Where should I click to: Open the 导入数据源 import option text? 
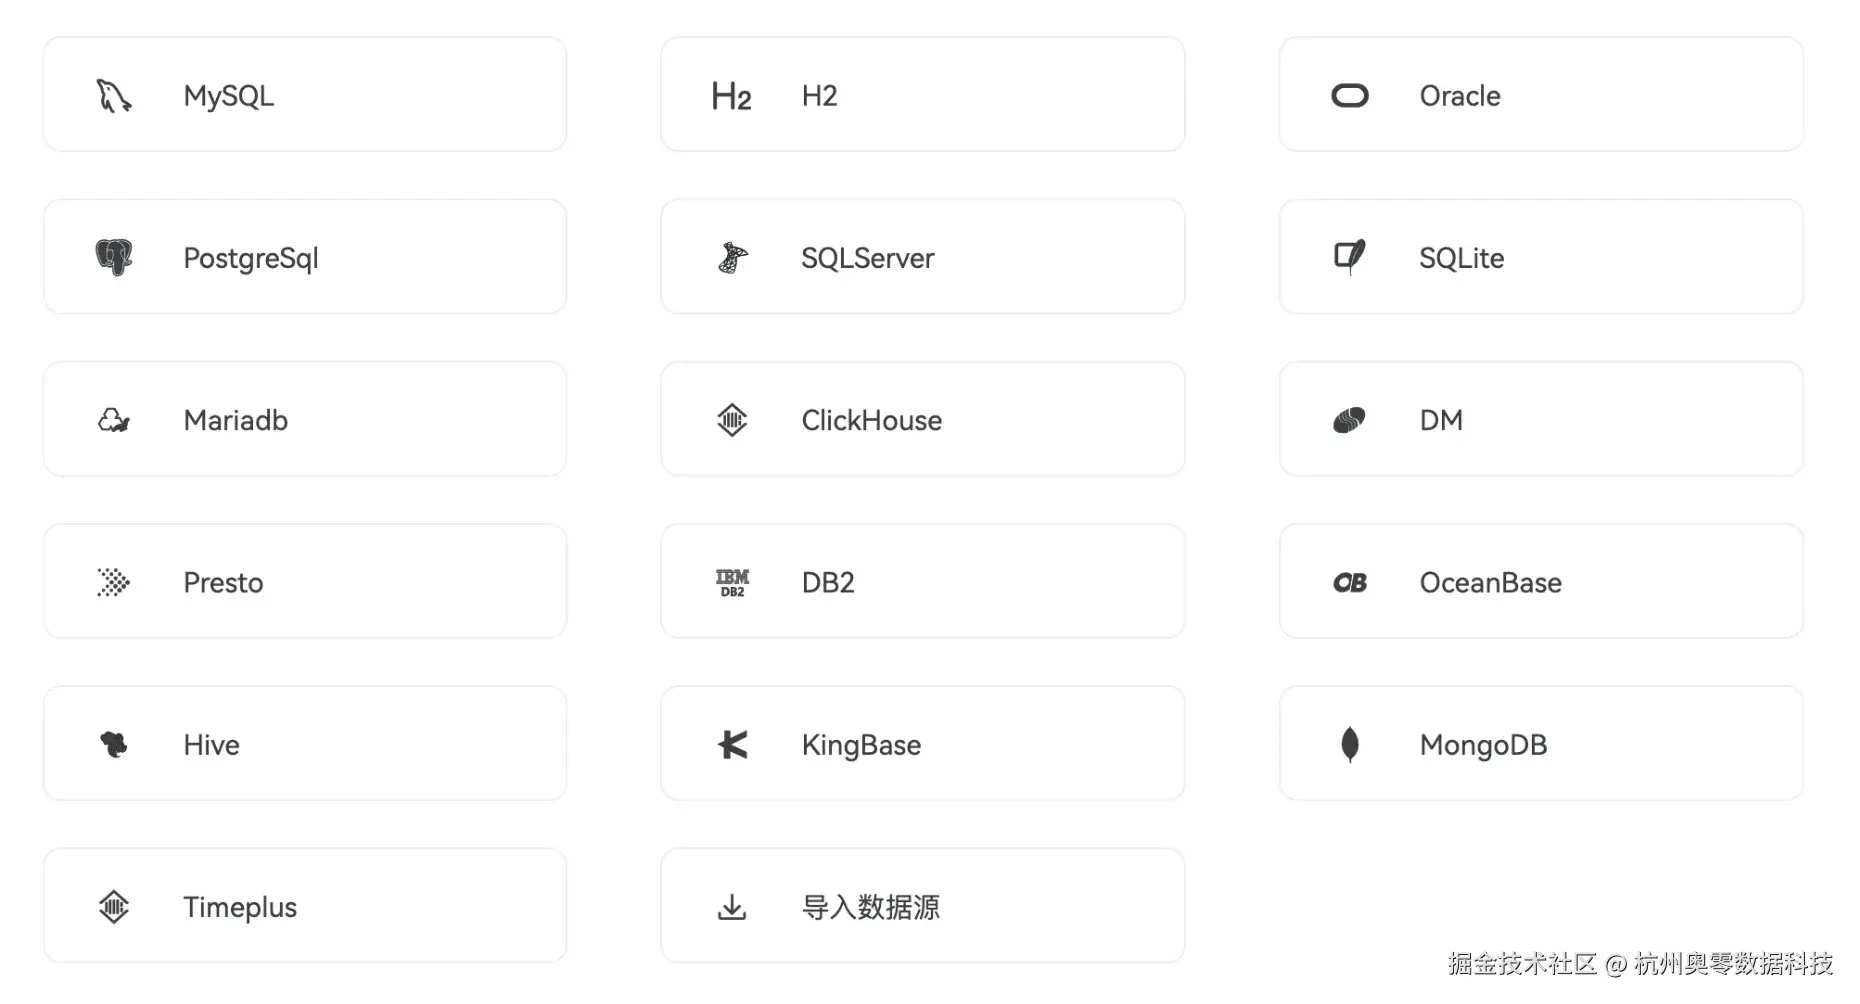(871, 907)
